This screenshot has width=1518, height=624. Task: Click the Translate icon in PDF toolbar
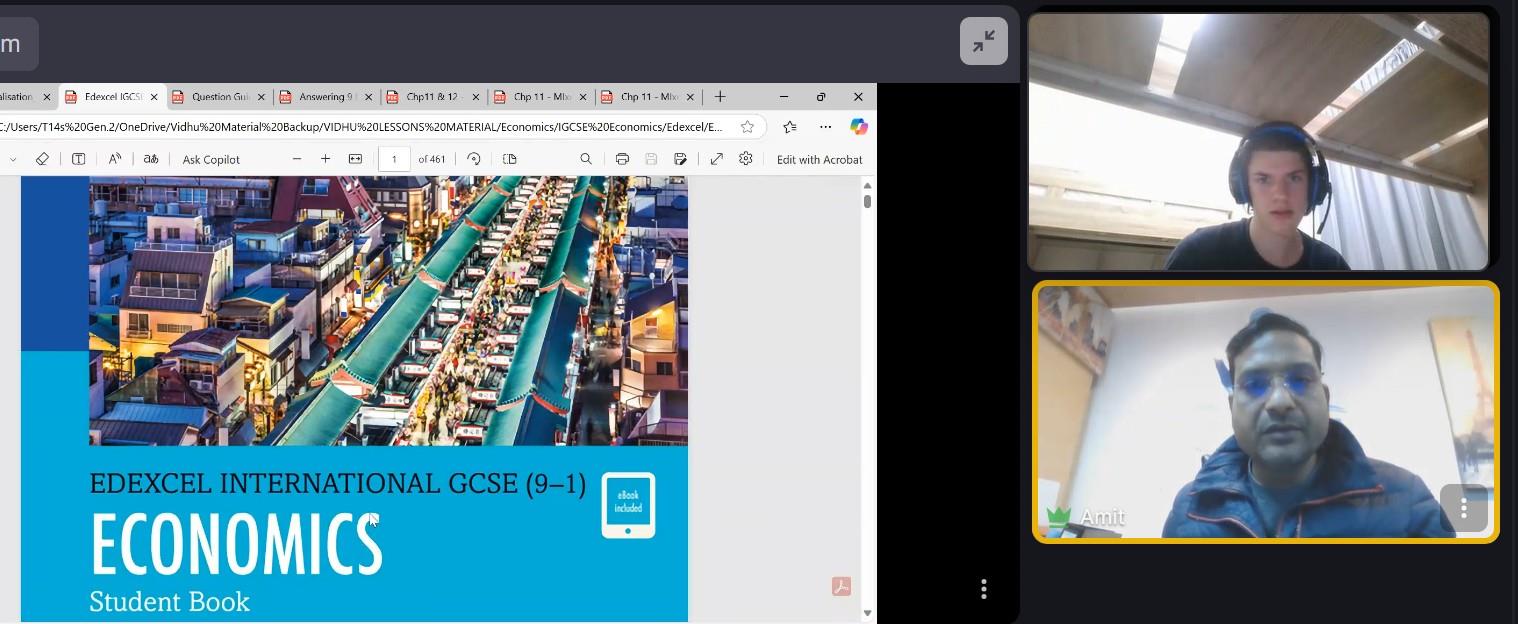[151, 159]
